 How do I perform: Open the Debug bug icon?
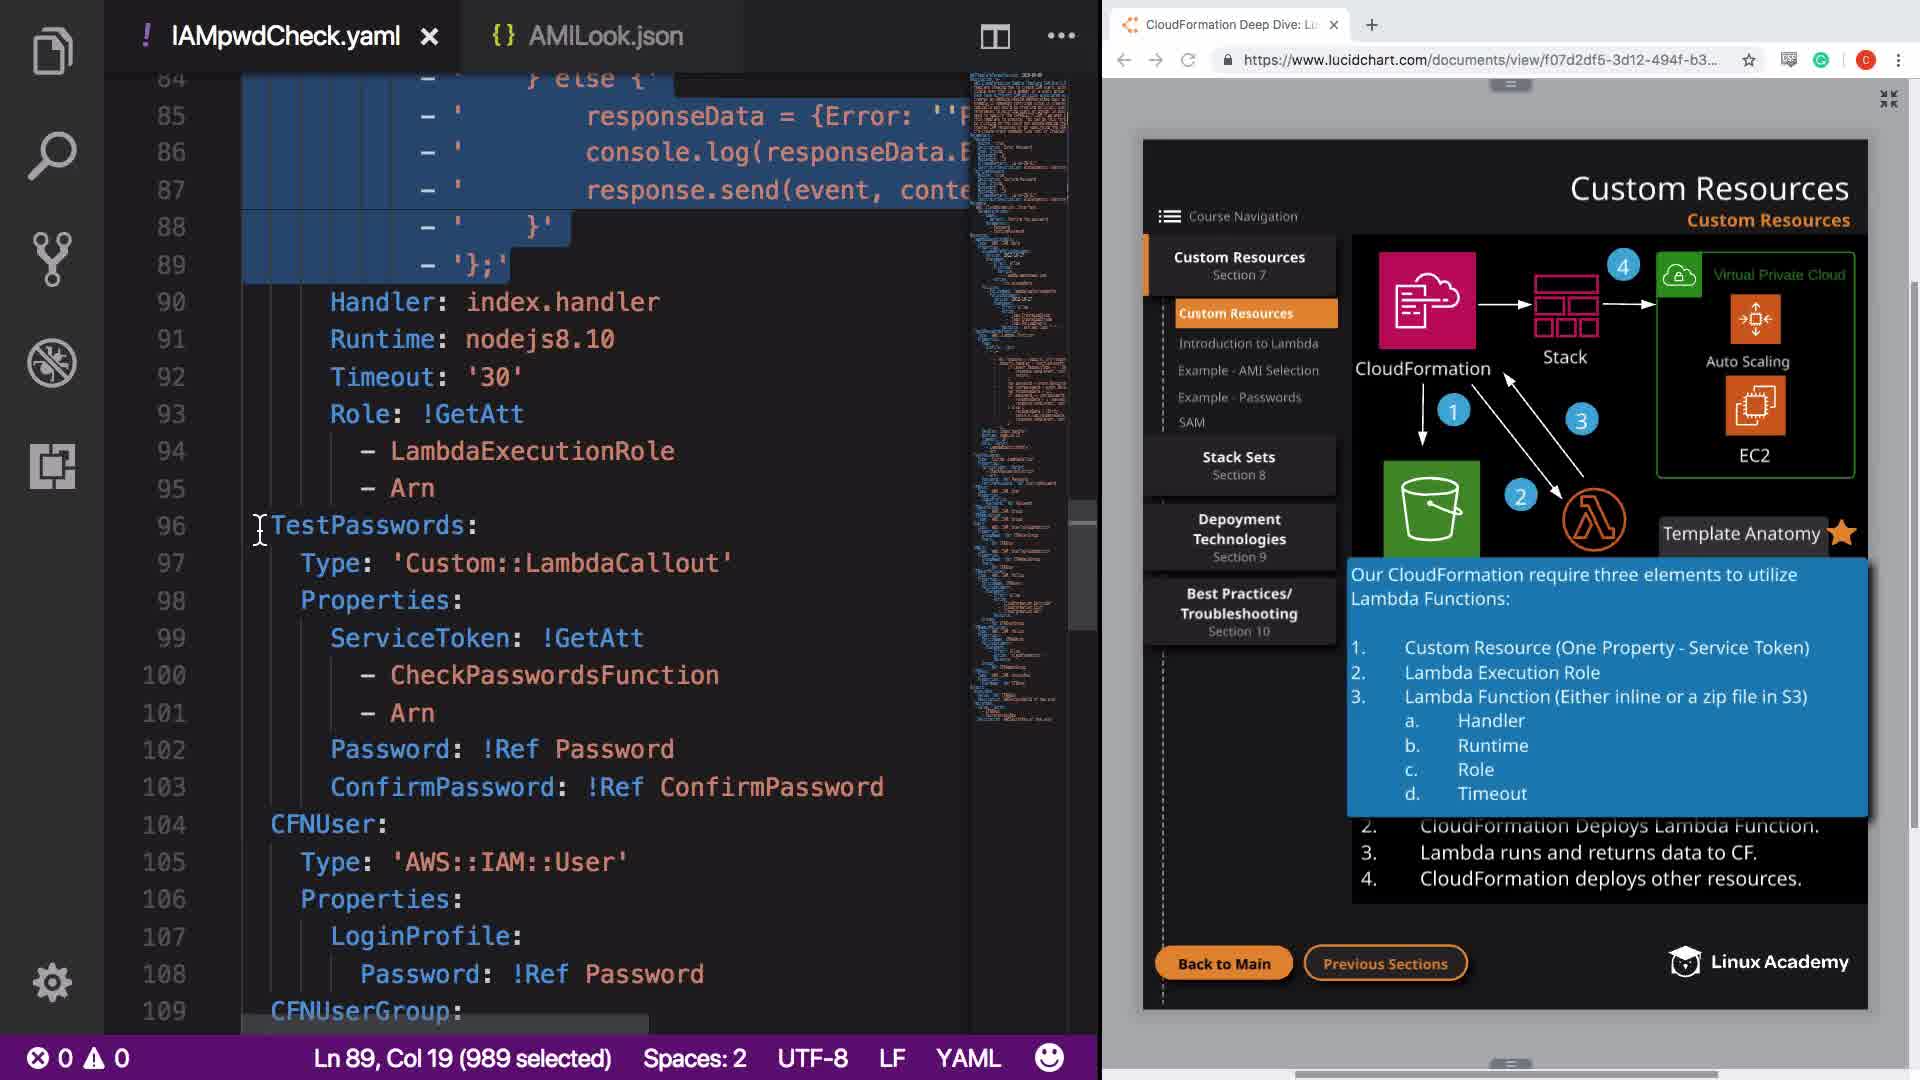(x=52, y=363)
